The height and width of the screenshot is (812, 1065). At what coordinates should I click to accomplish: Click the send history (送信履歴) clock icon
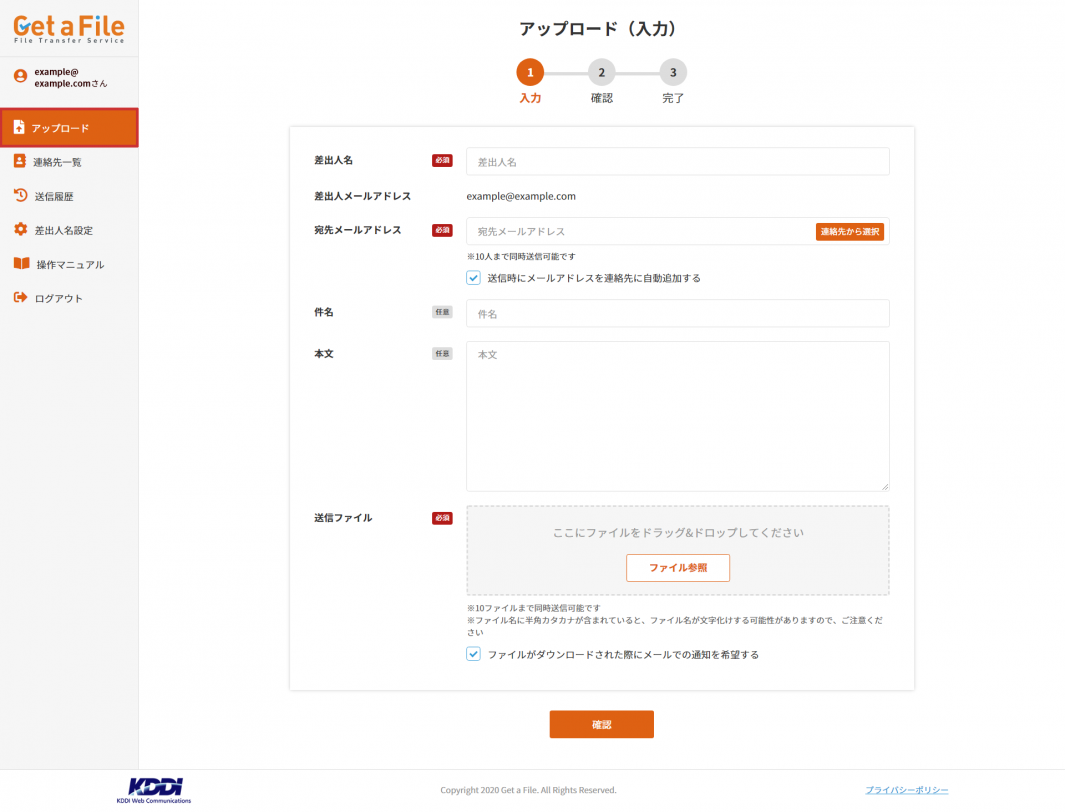coord(20,196)
